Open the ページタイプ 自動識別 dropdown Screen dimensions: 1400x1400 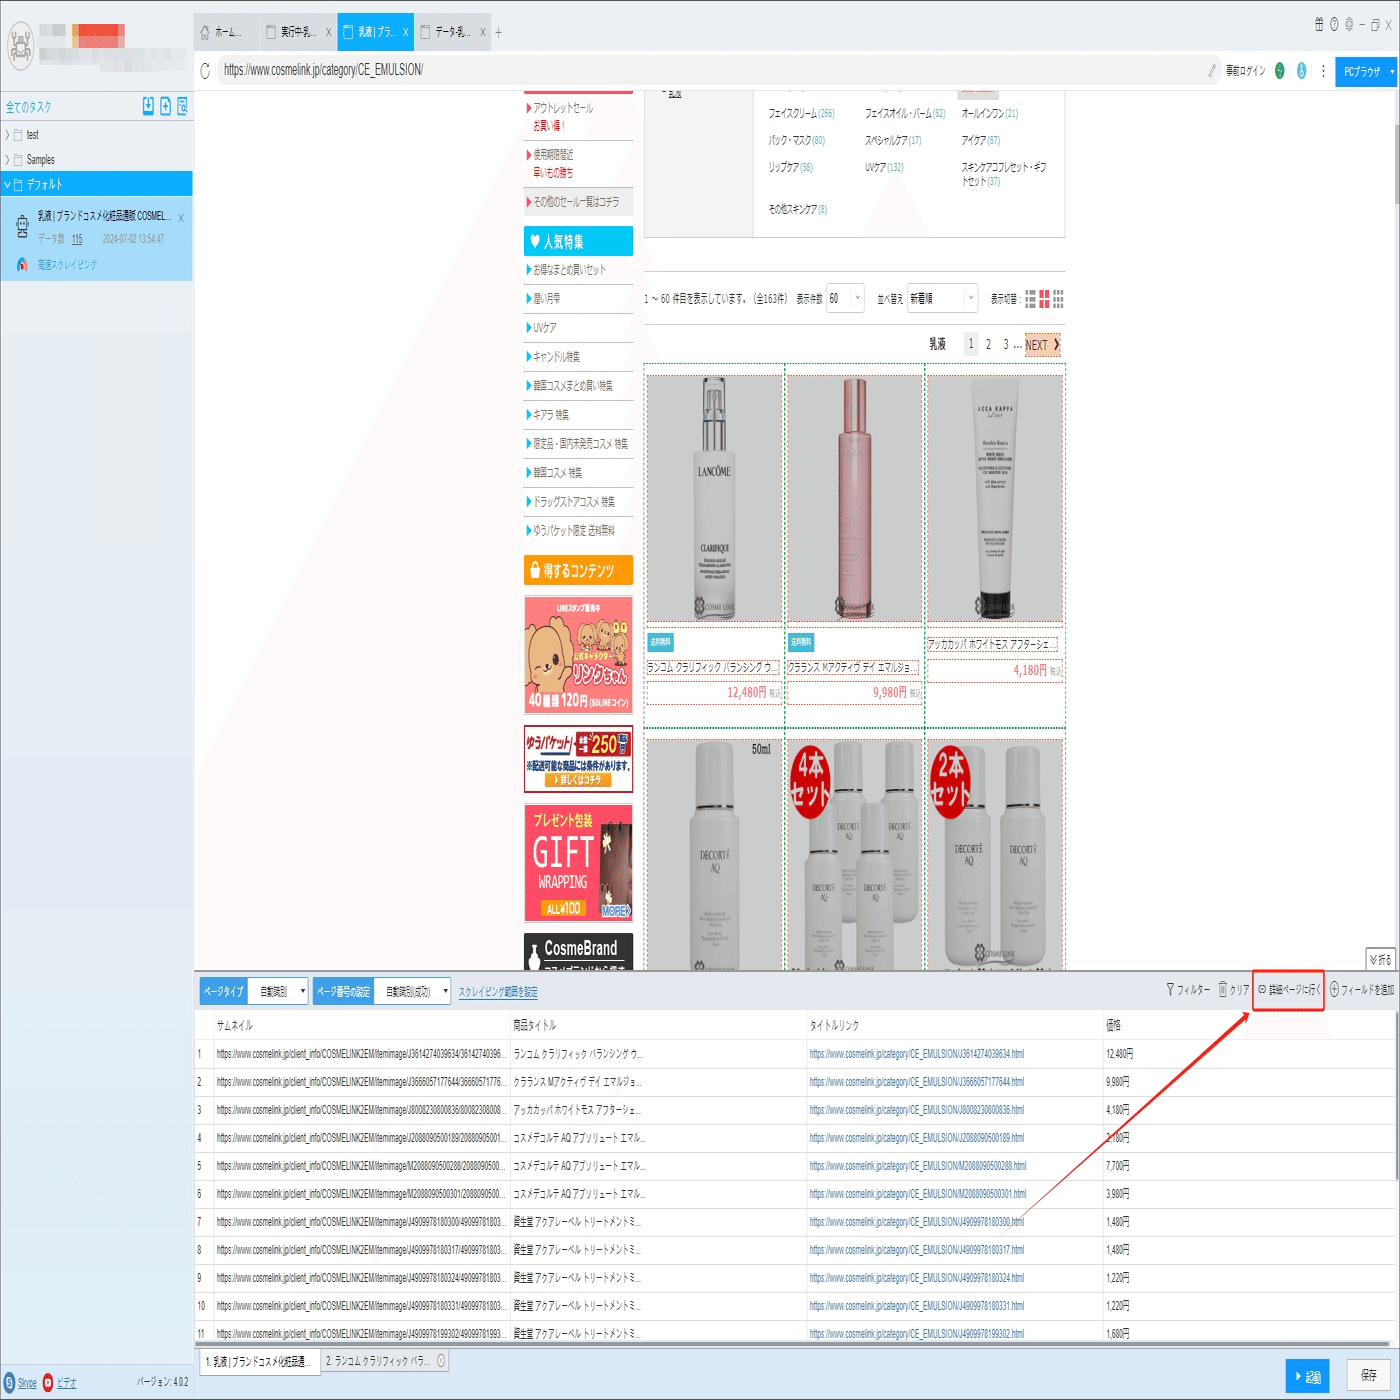(x=278, y=992)
